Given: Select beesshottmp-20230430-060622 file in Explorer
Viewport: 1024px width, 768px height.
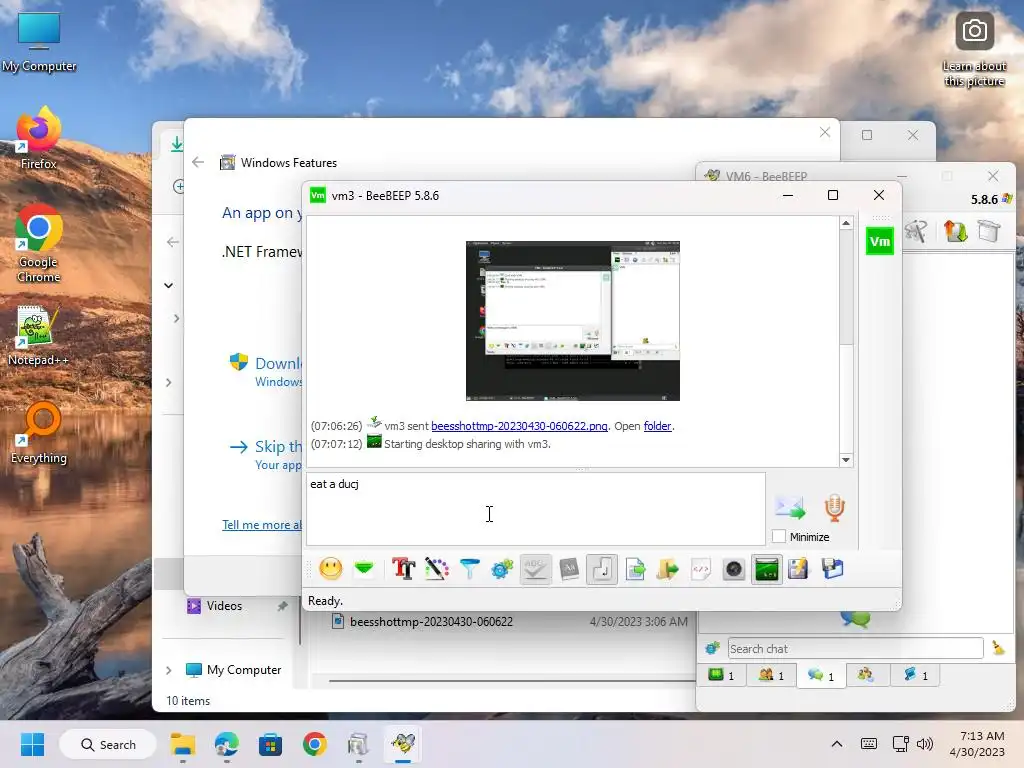Looking at the screenshot, I should 431,622.
